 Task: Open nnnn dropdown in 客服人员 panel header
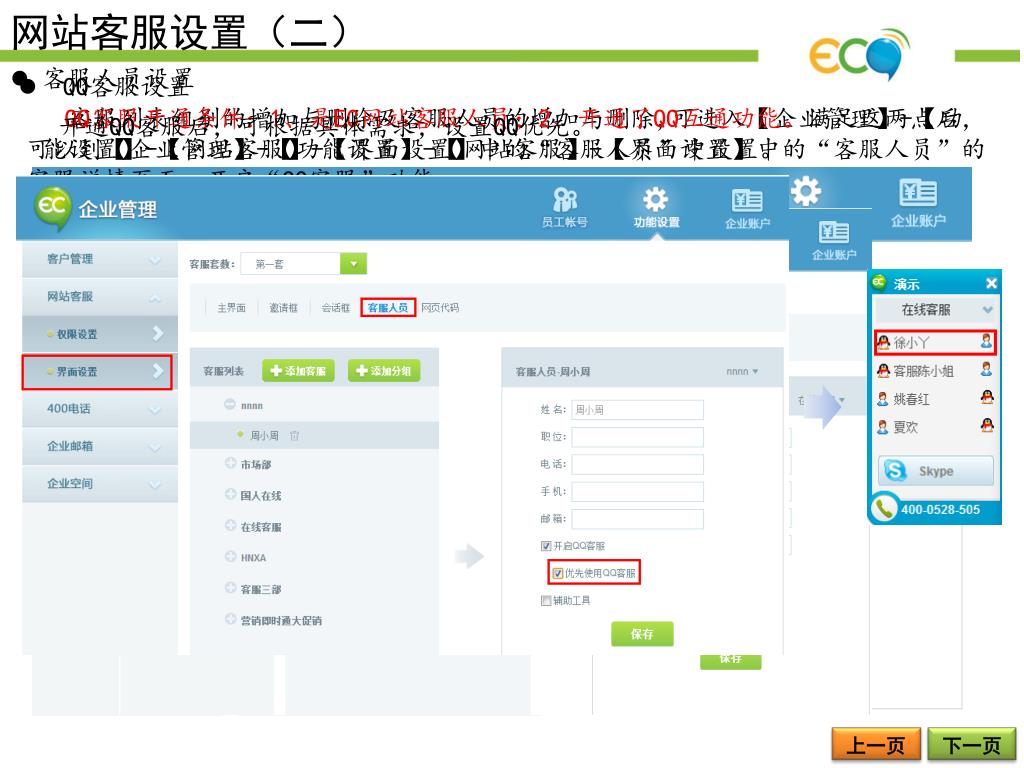tap(743, 372)
